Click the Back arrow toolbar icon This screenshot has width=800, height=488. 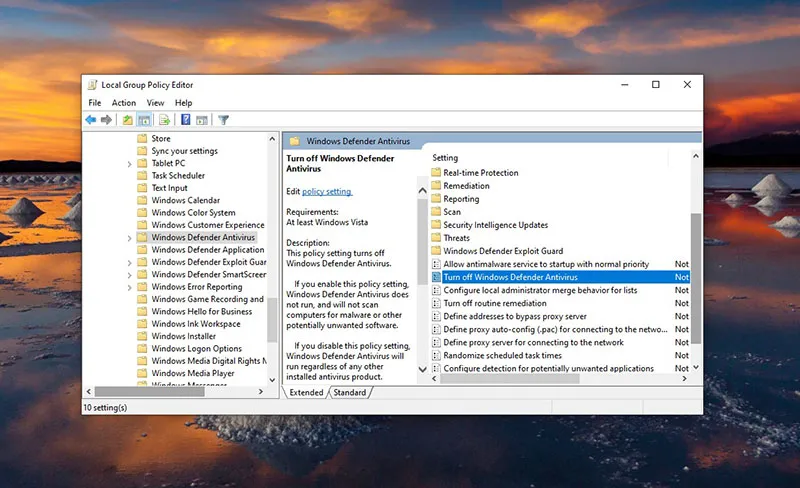point(91,120)
